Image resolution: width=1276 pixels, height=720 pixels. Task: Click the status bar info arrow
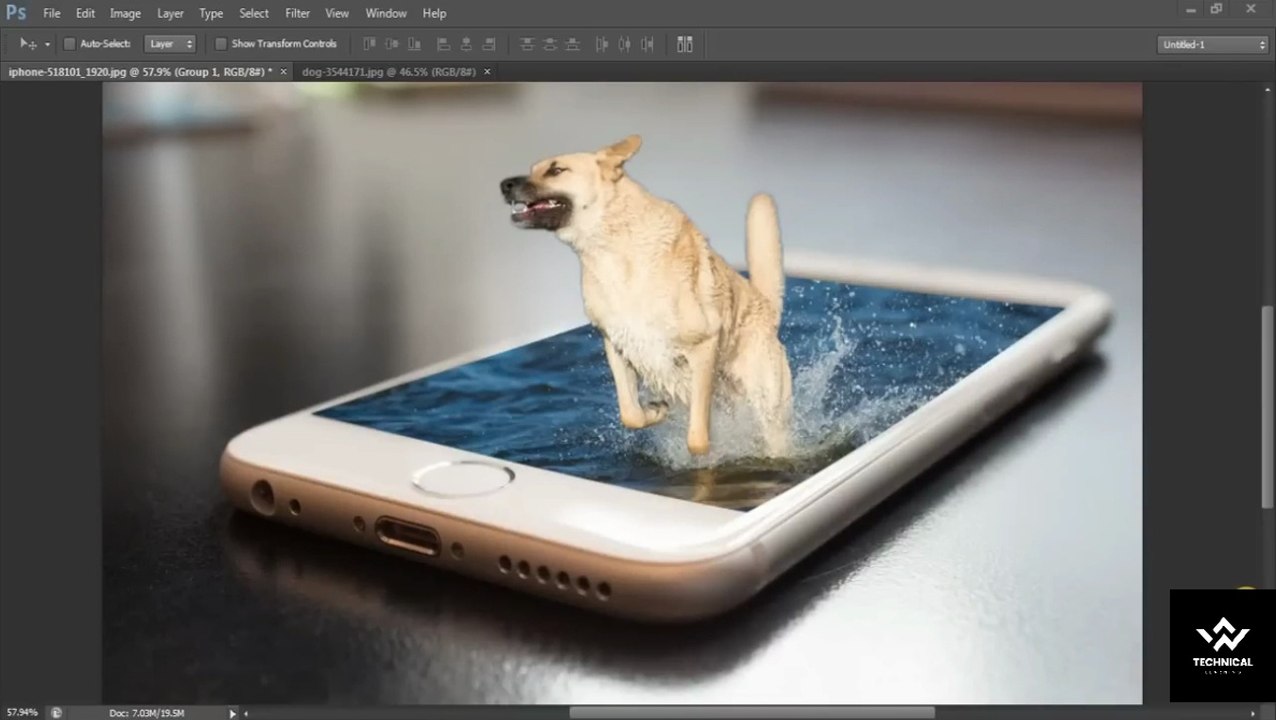tap(233, 713)
